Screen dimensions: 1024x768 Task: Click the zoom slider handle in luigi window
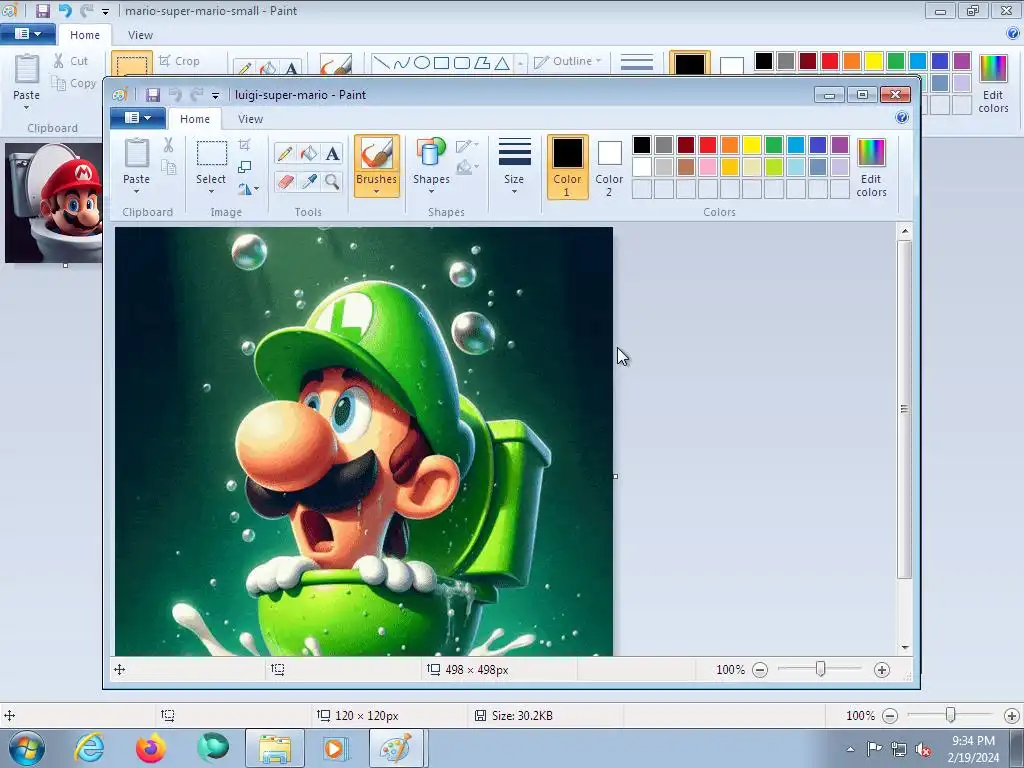820,669
